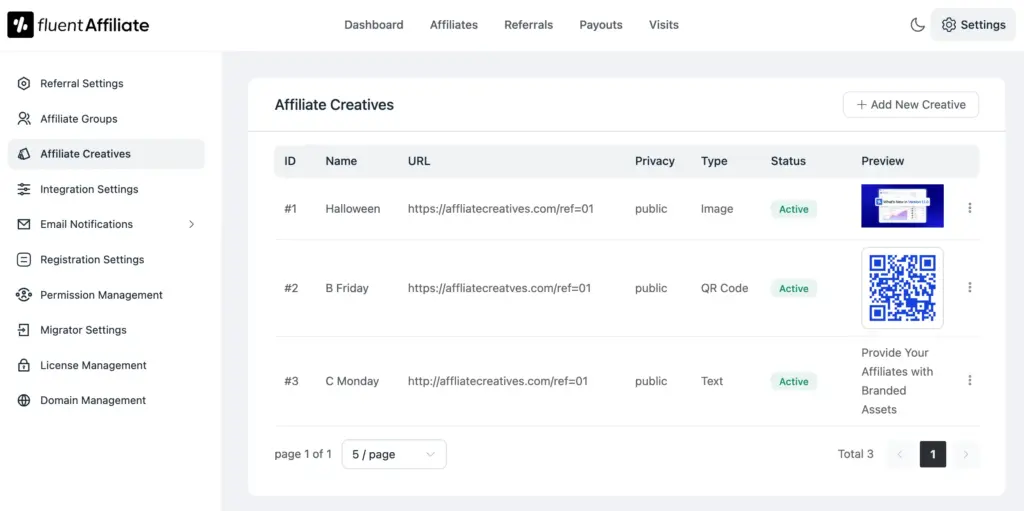The width and height of the screenshot is (1024, 511).
Task: Click the Add New Creative button
Action: pyautogui.click(x=910, y=105)
